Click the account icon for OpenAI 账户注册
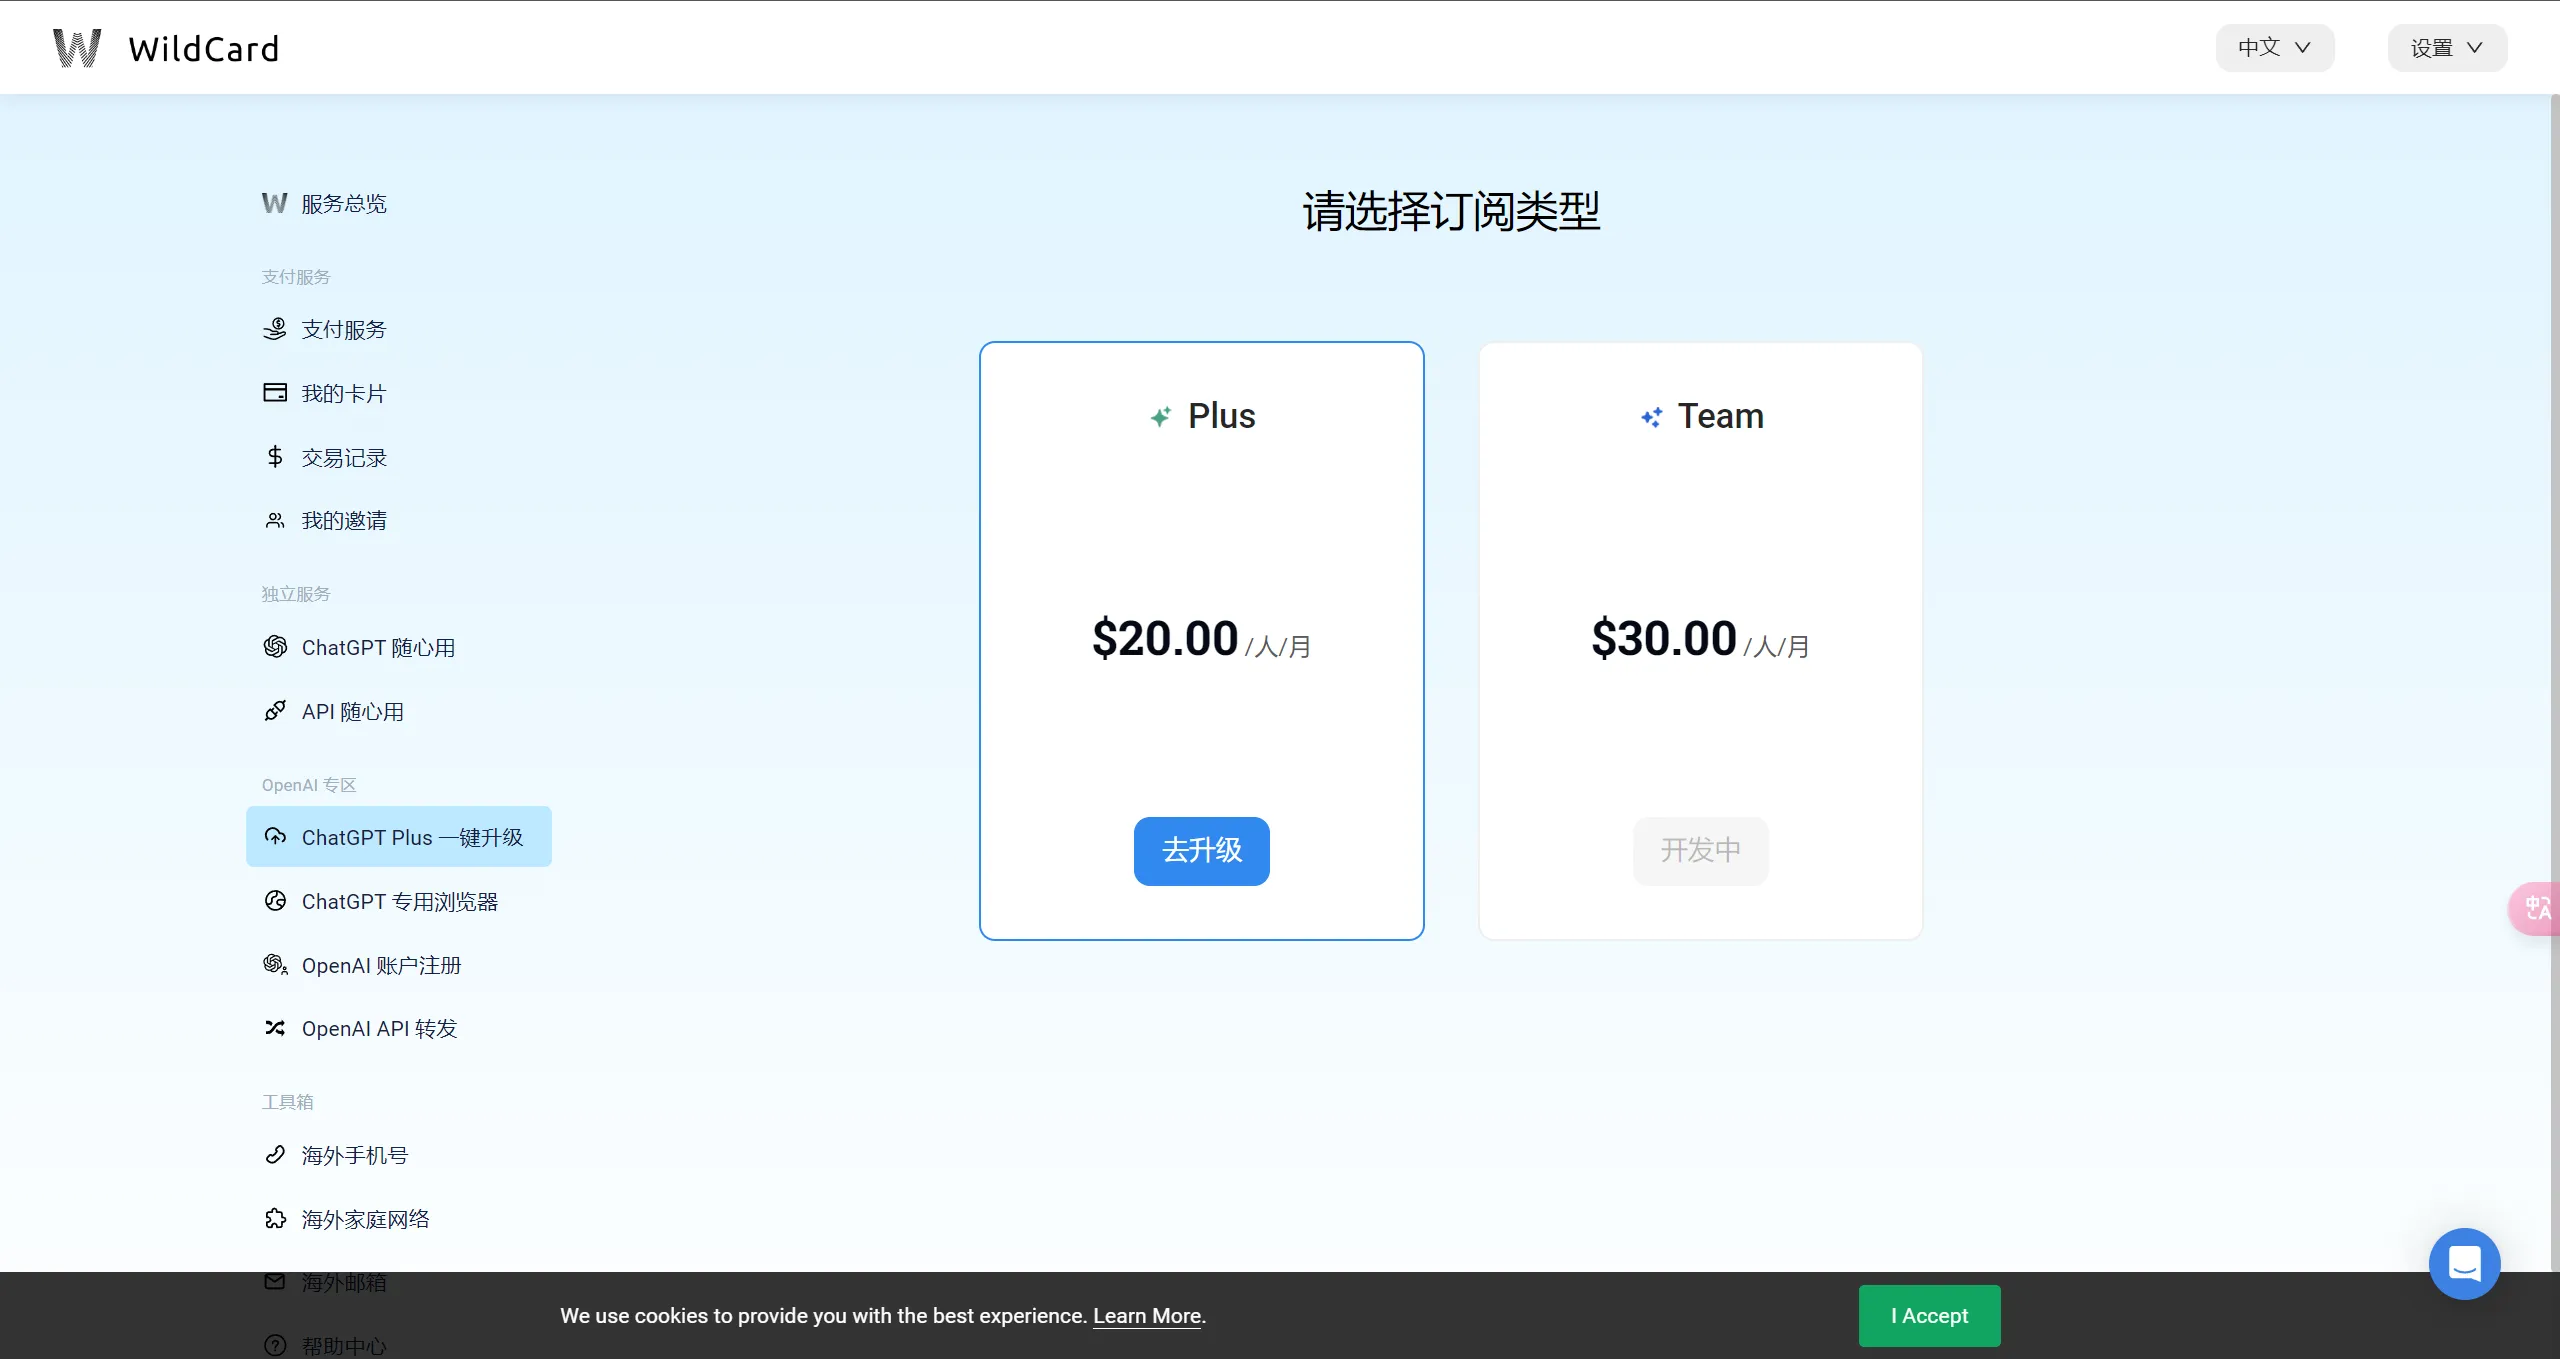Screen dimensions: 2560x1359 tap(275, 964)
